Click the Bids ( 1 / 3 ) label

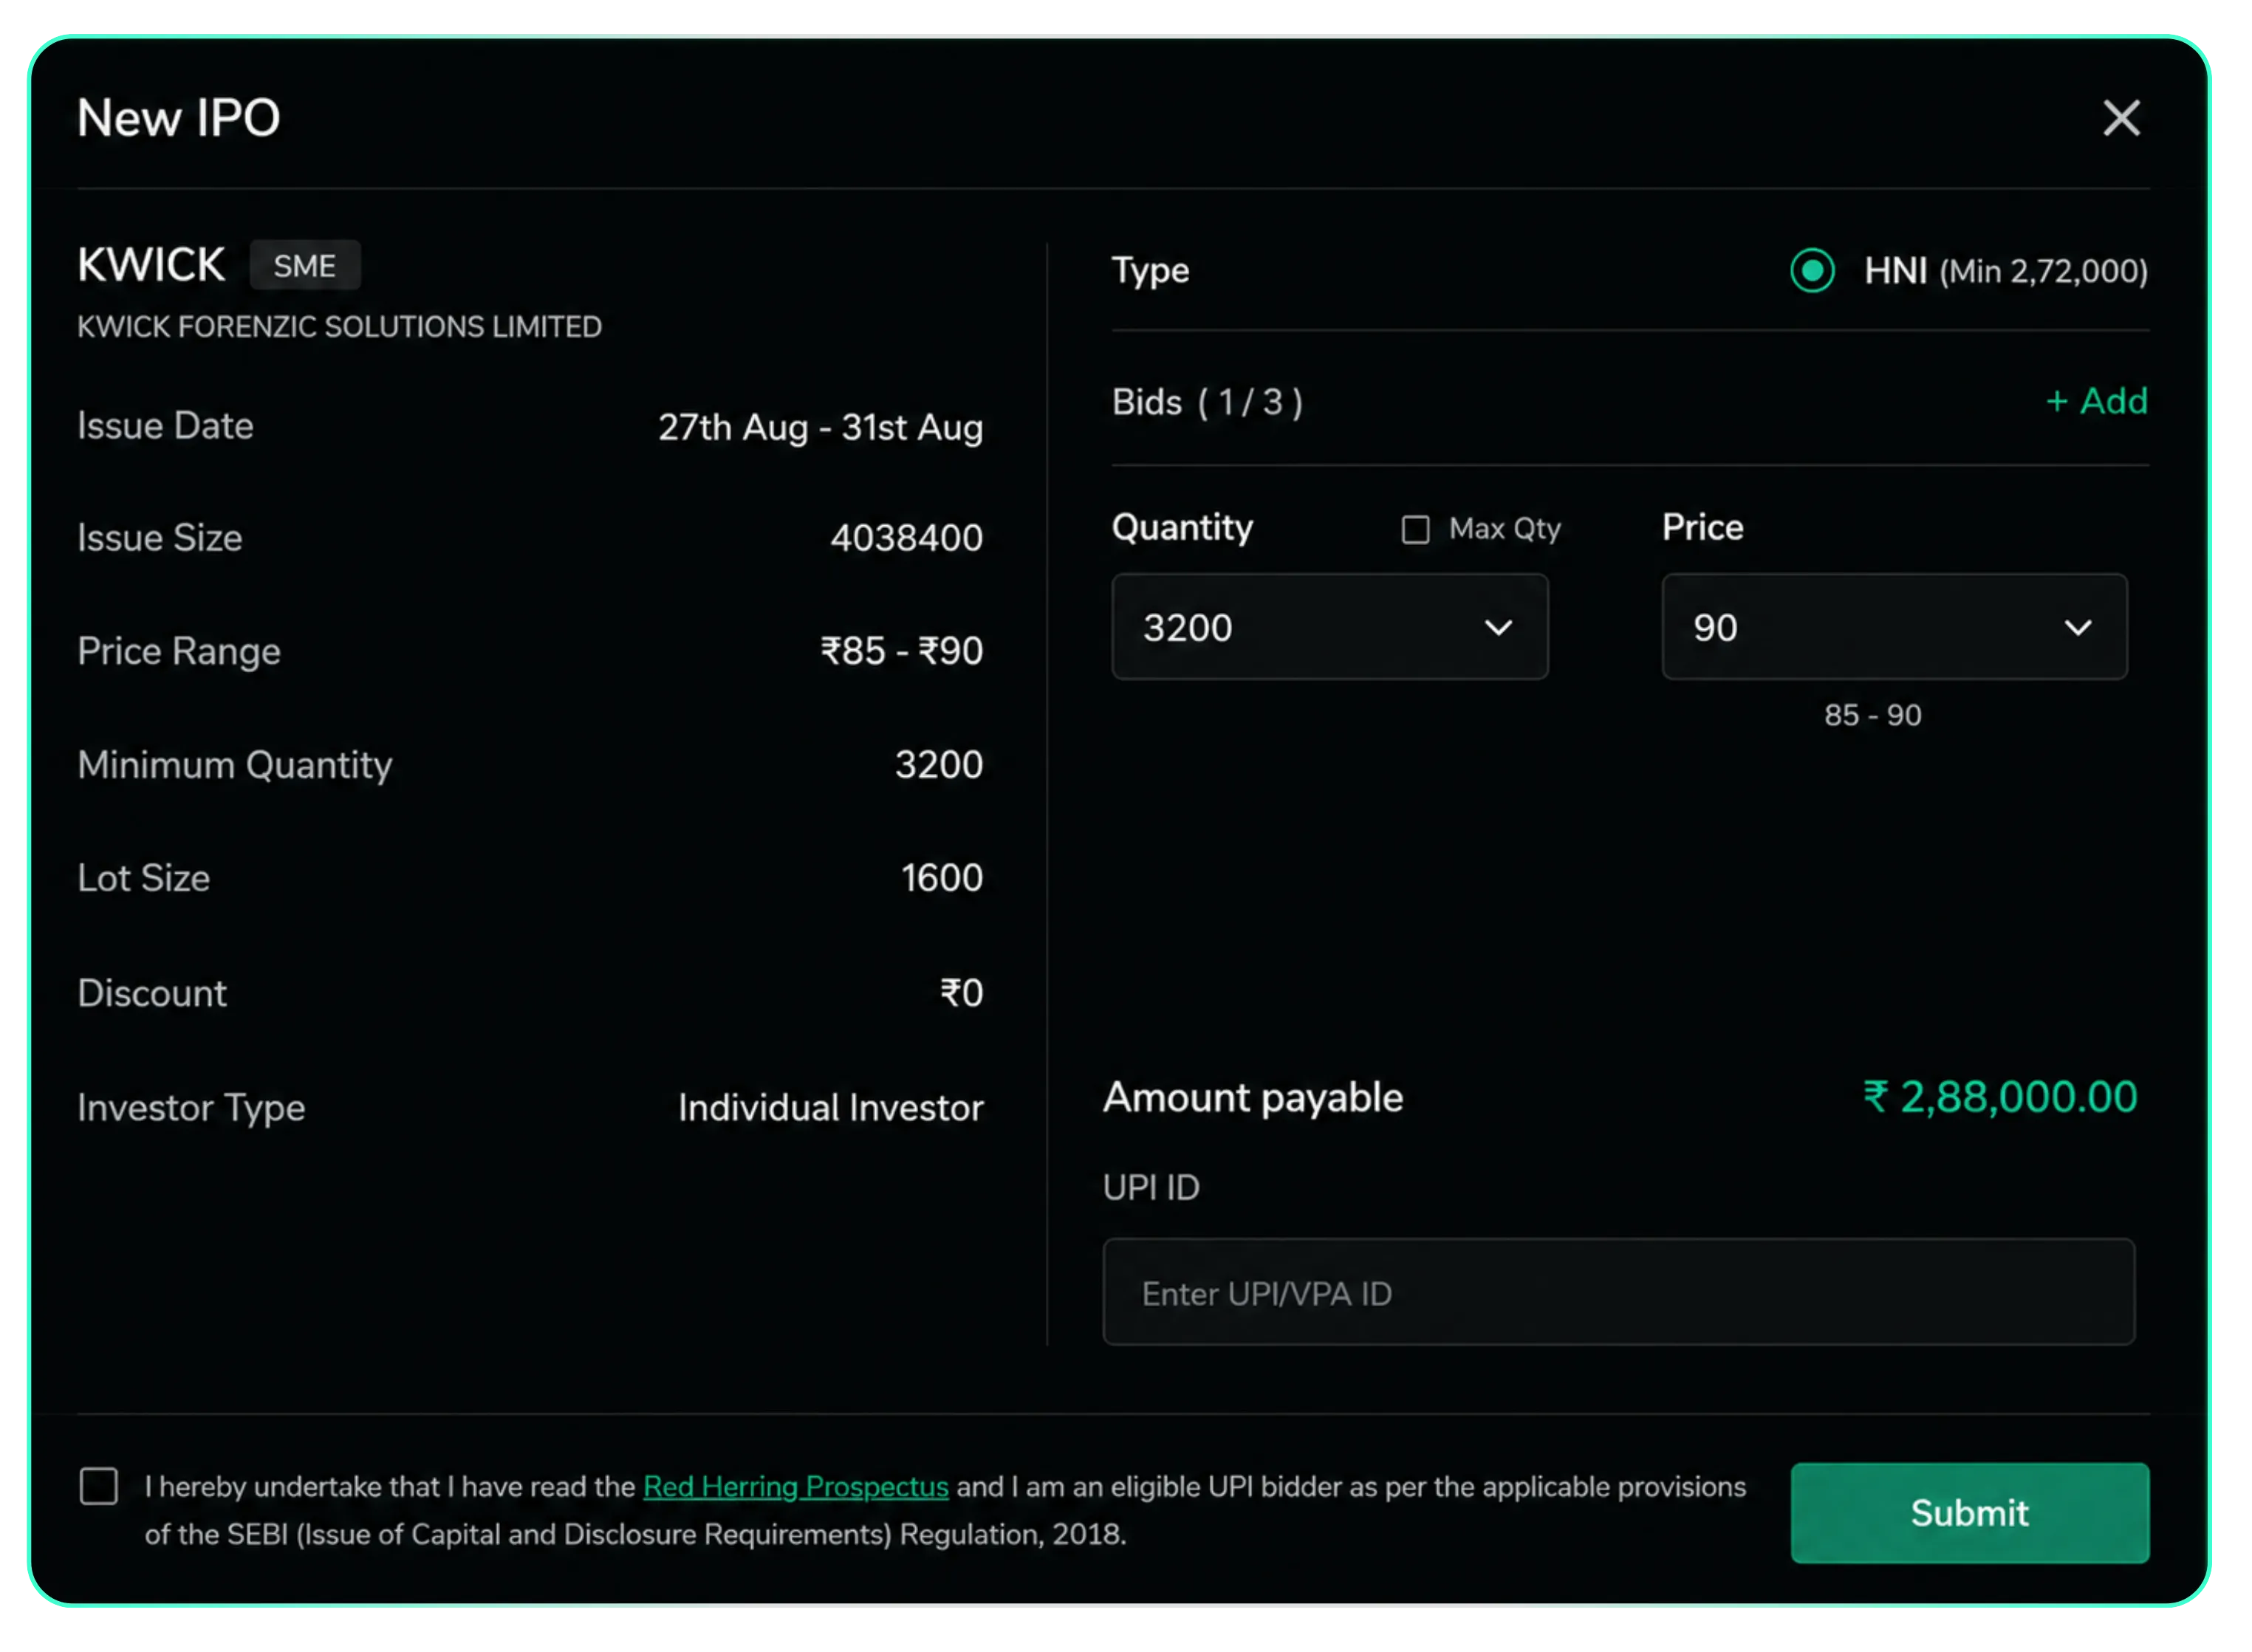[1207, 402]
